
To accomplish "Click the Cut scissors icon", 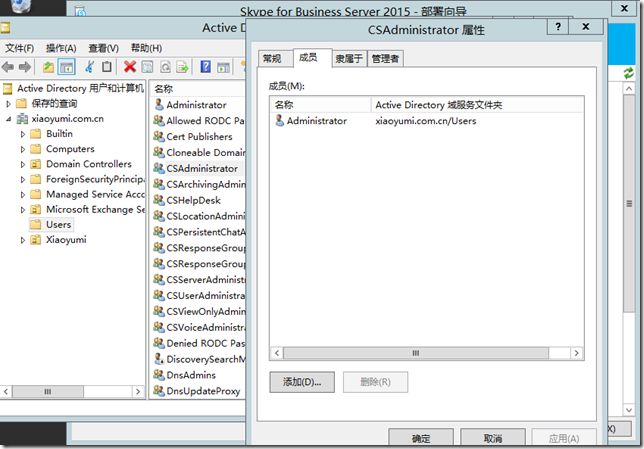I will [x=89, y=67].
